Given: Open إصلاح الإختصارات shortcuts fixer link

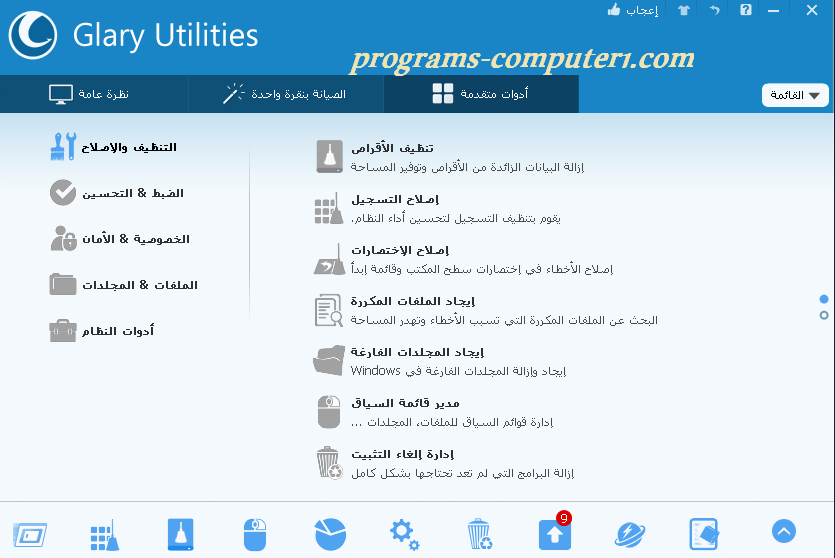Looking at the screenshot, I should click(x=400, y=250).
